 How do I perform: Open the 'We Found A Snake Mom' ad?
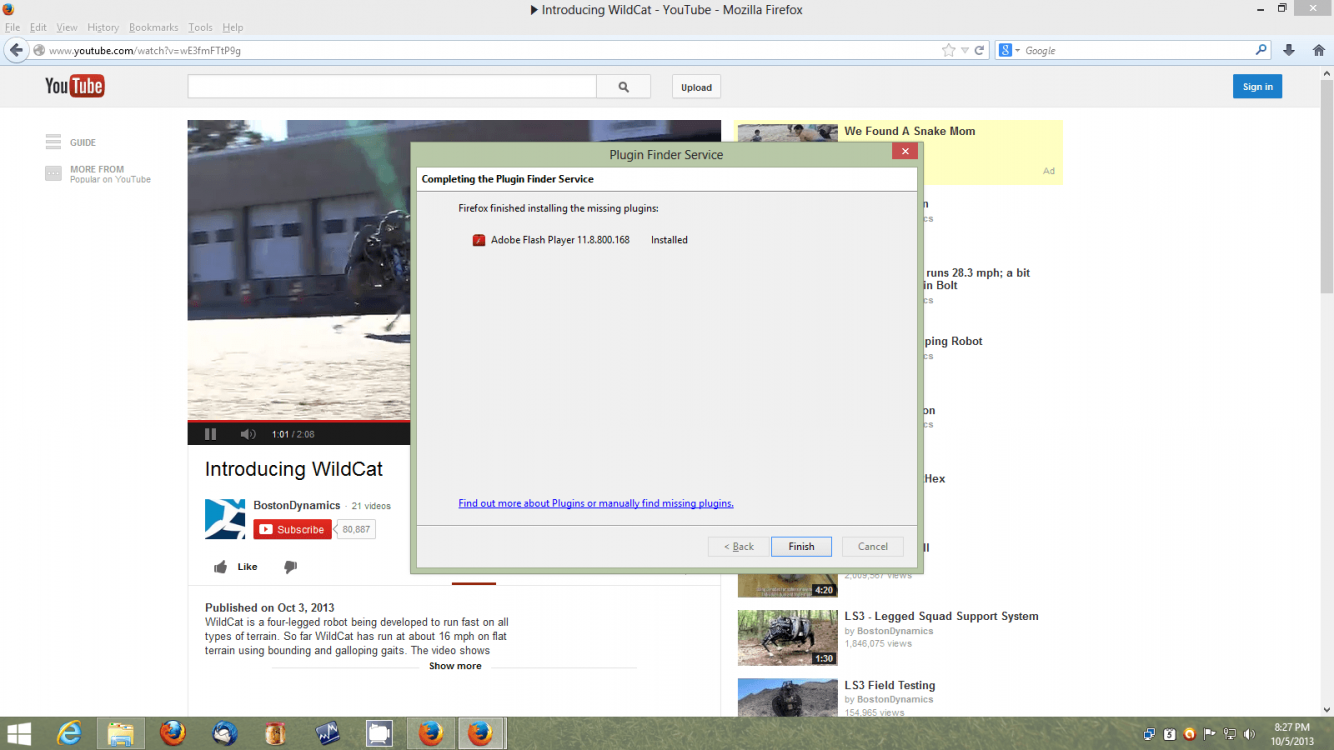tap(909, 131)
